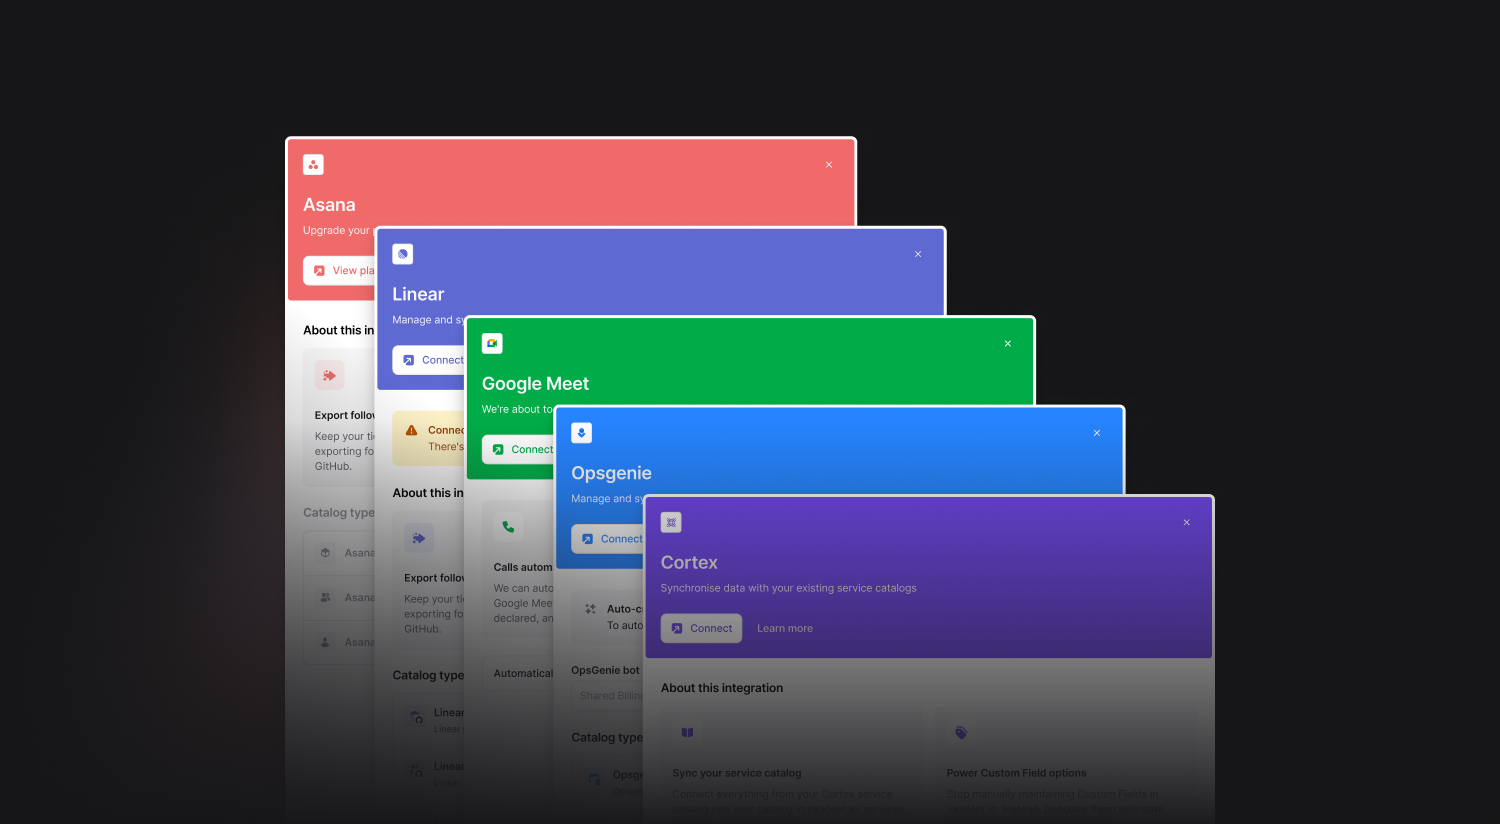Click the first Linear catalog type icon

click(x=416, y=718)
